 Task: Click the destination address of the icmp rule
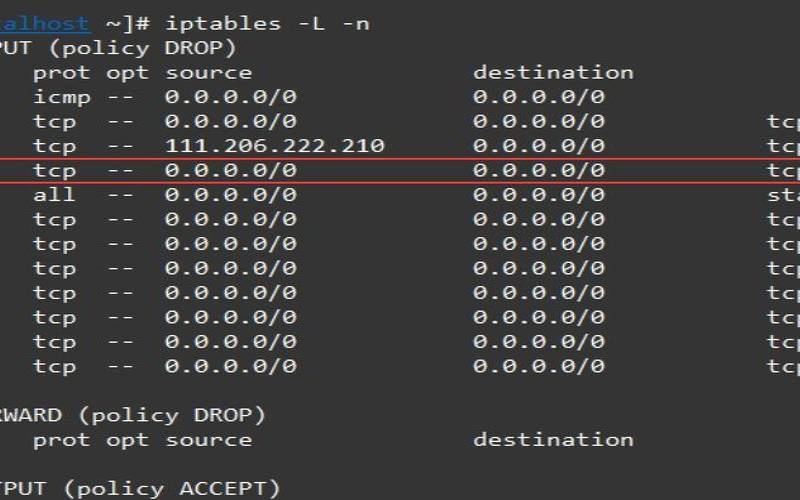539,97
